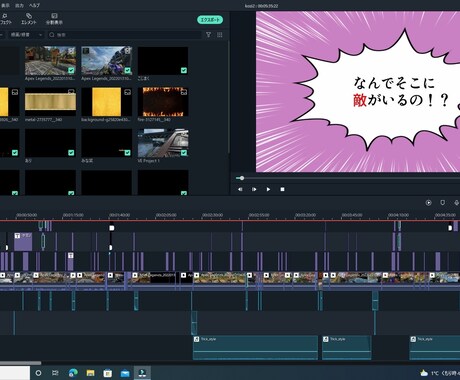Select the first Apex Legends street thumbnail

(x=50, y=61)
